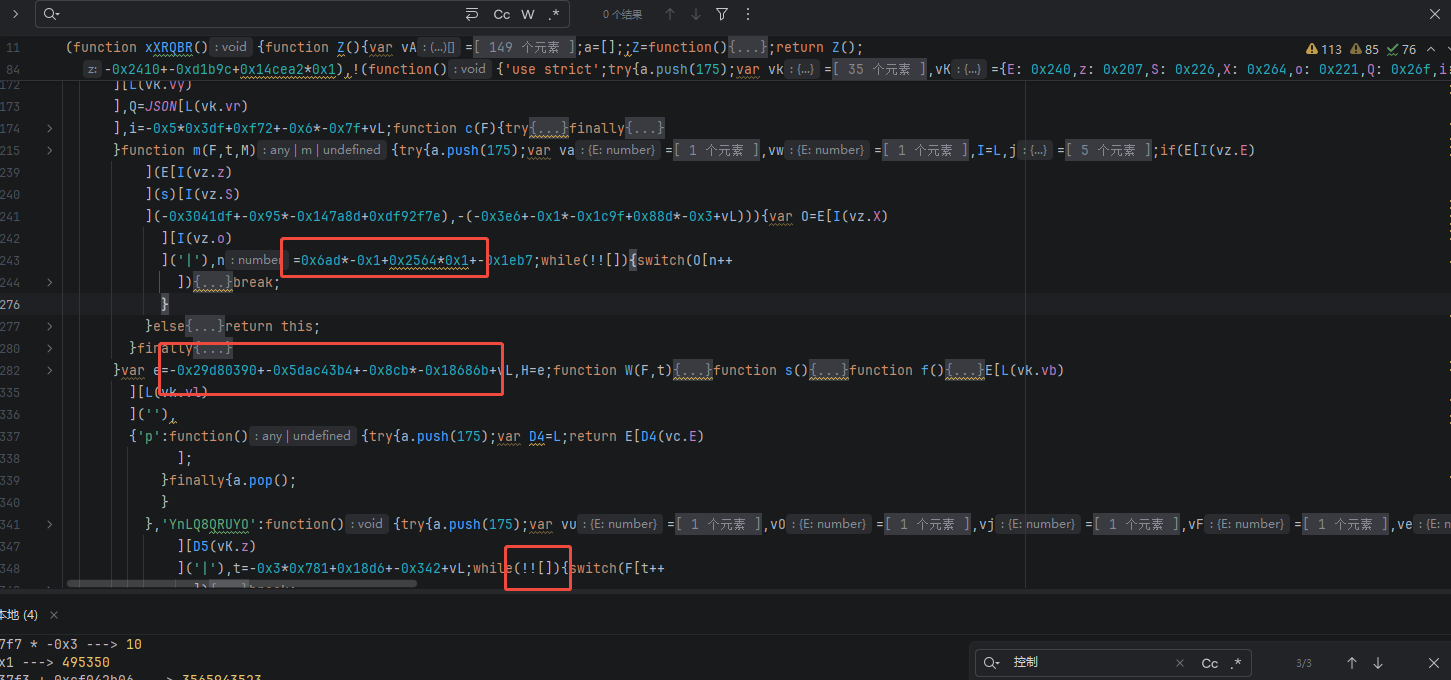1451x680 pixels.
Task: Expand the fold at line 277
Action: click(50, 326)
